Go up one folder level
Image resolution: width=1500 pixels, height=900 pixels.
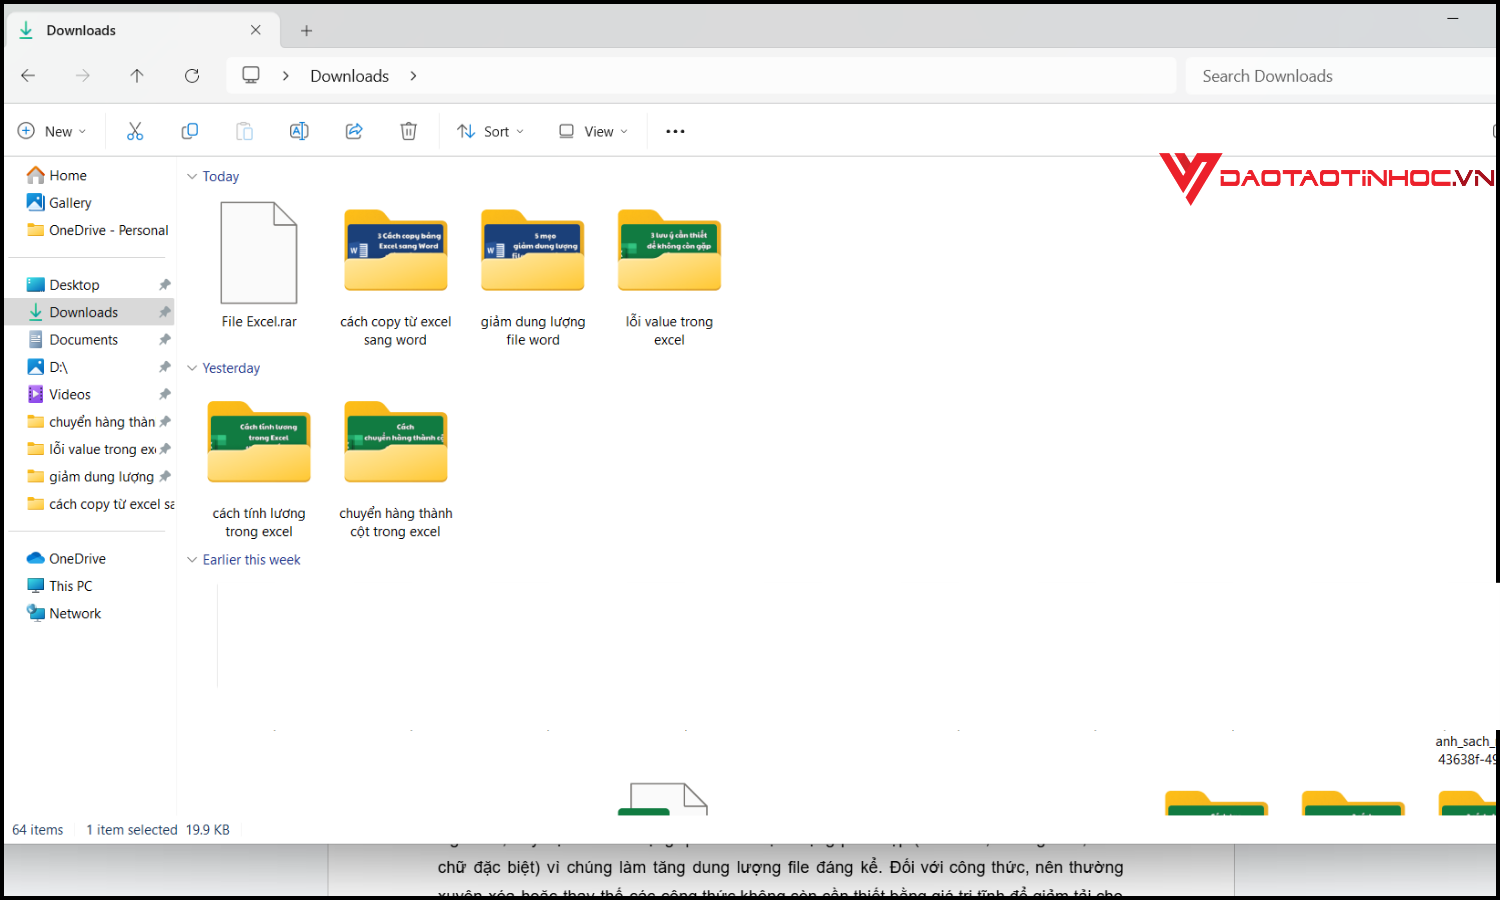tap(137, 76)
